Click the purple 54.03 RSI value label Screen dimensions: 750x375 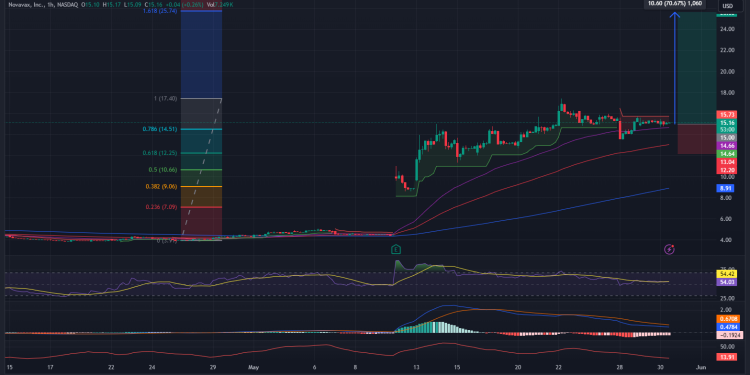(727, 282)
